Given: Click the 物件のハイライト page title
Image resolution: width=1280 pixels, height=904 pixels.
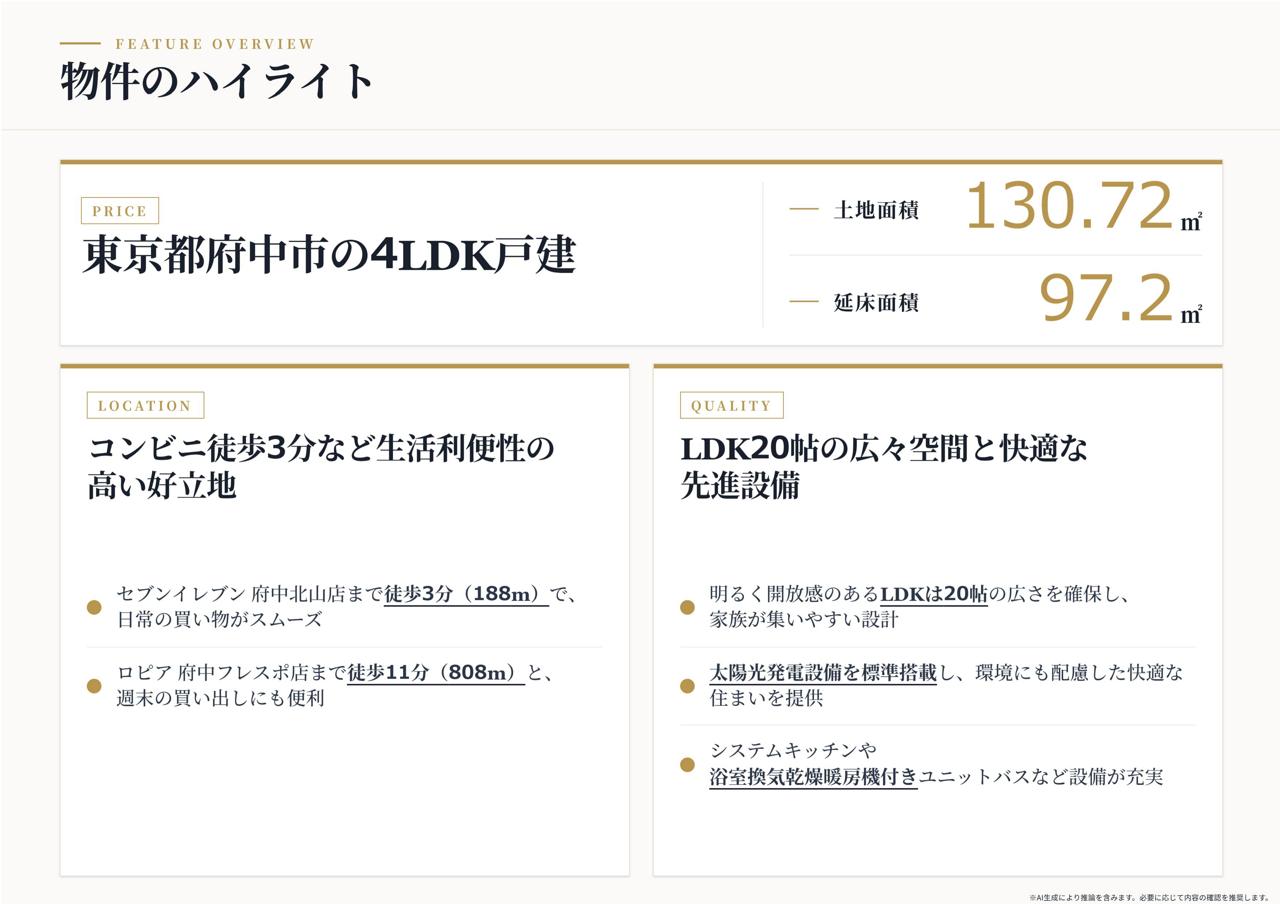Looking at the screenshot, I should click(217, 81).
